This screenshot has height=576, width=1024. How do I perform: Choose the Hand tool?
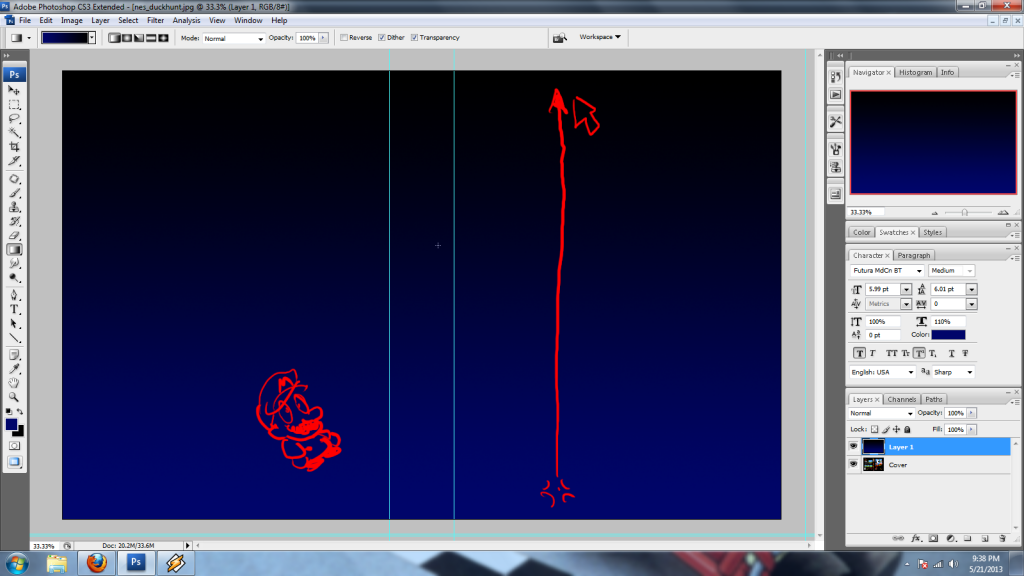click(14, 382)
